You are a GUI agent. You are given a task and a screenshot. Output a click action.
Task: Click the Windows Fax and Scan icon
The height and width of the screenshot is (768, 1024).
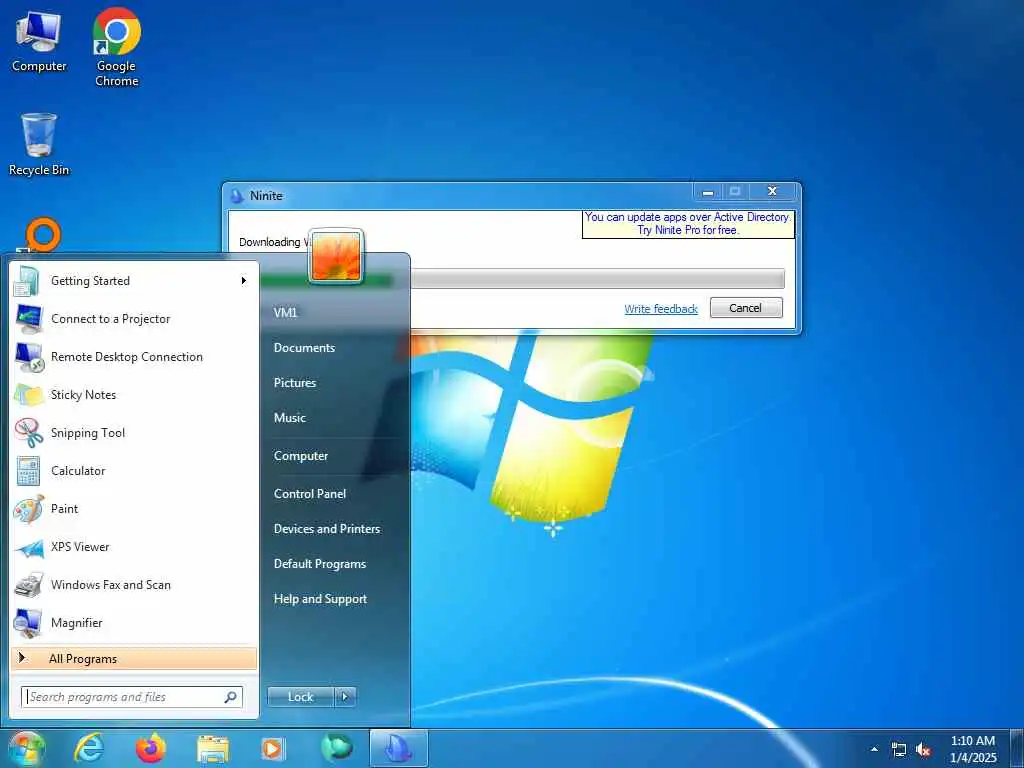click(x=28, y=585)
